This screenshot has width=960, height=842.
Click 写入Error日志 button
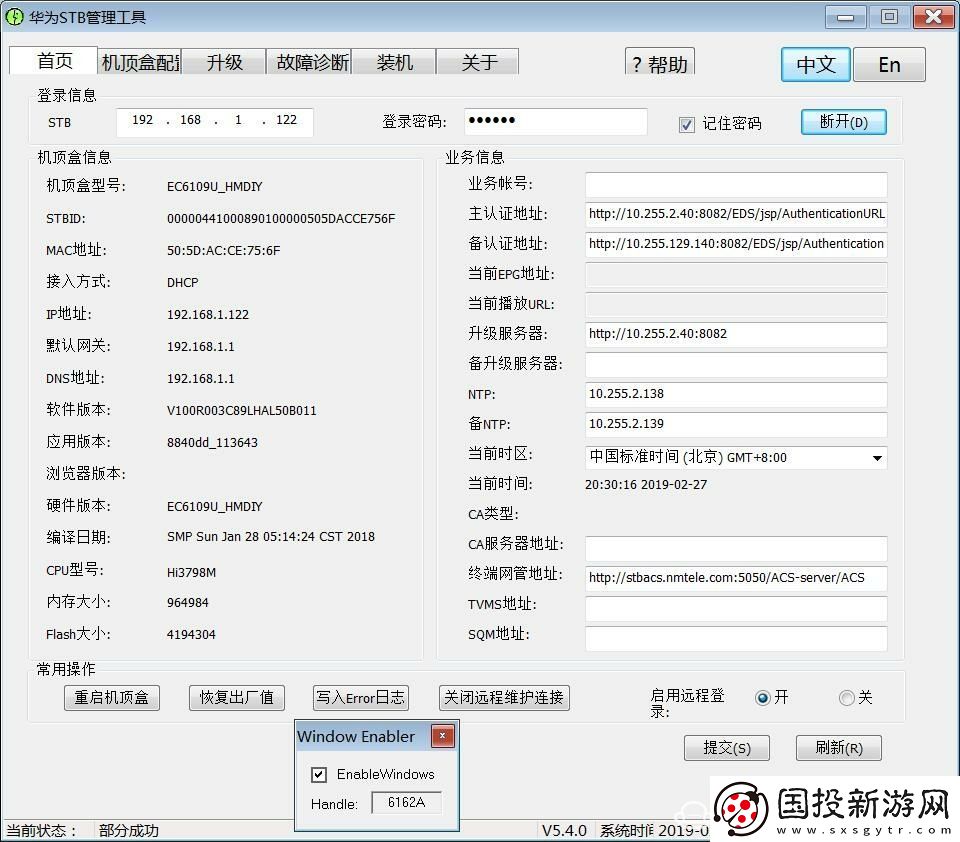tap(361, 697)
